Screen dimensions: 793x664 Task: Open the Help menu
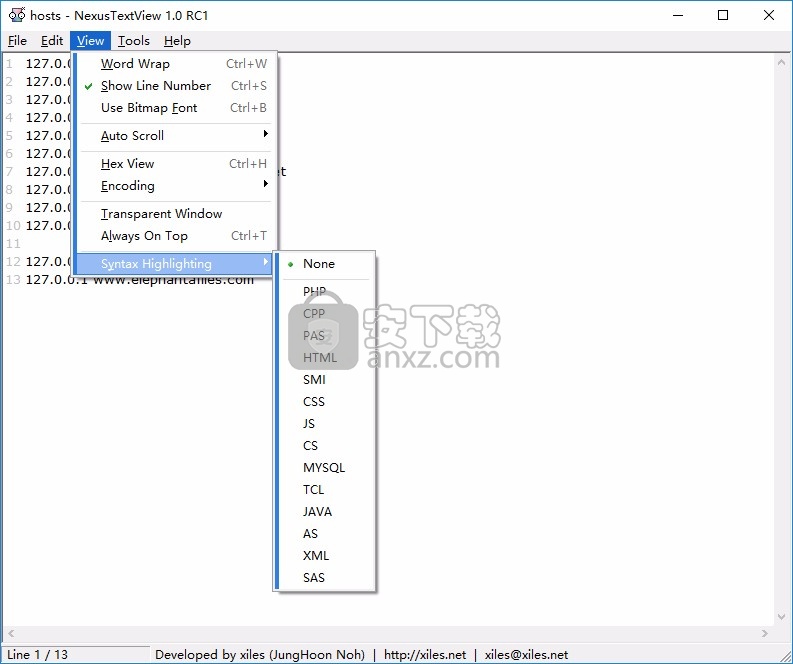177,41
